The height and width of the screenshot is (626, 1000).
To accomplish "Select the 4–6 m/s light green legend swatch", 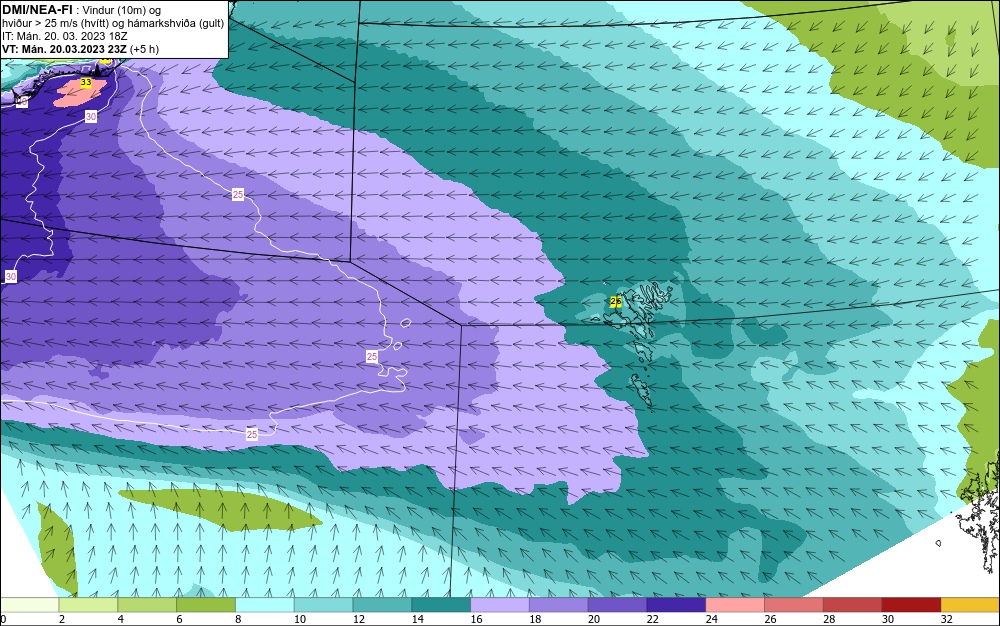I will coord(147,605).
